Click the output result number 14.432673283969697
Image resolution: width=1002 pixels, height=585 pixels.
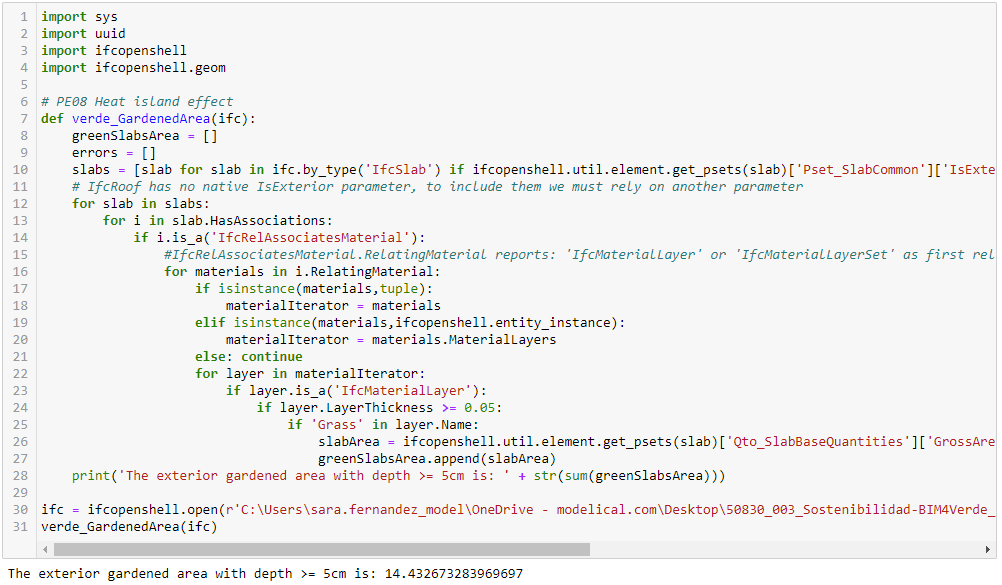coord(454,573)
